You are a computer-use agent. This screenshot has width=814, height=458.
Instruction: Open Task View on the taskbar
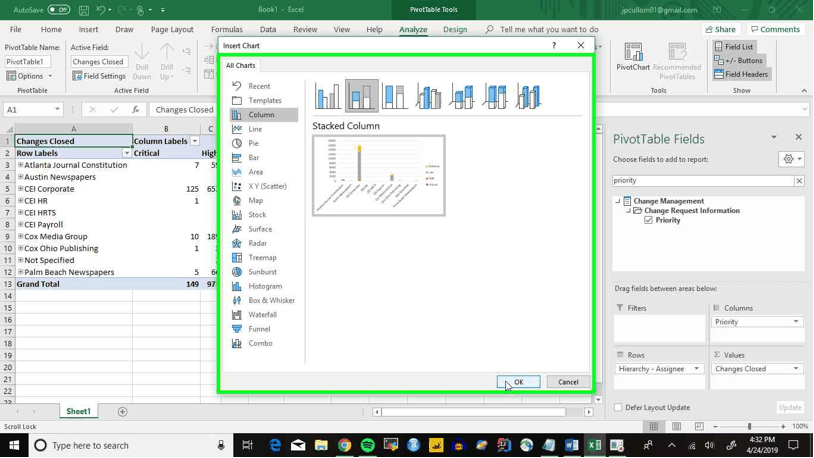[x=247, y=445]
